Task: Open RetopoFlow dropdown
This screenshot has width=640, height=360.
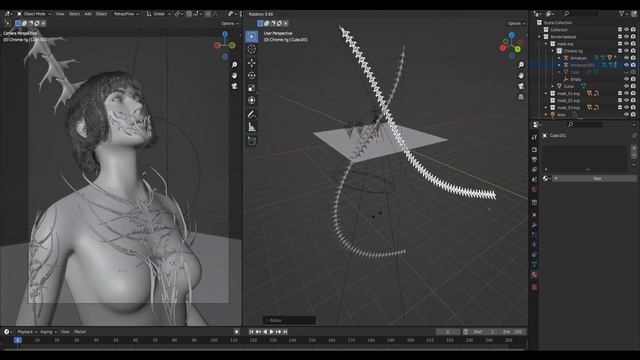Action: [x=126, y=14]
